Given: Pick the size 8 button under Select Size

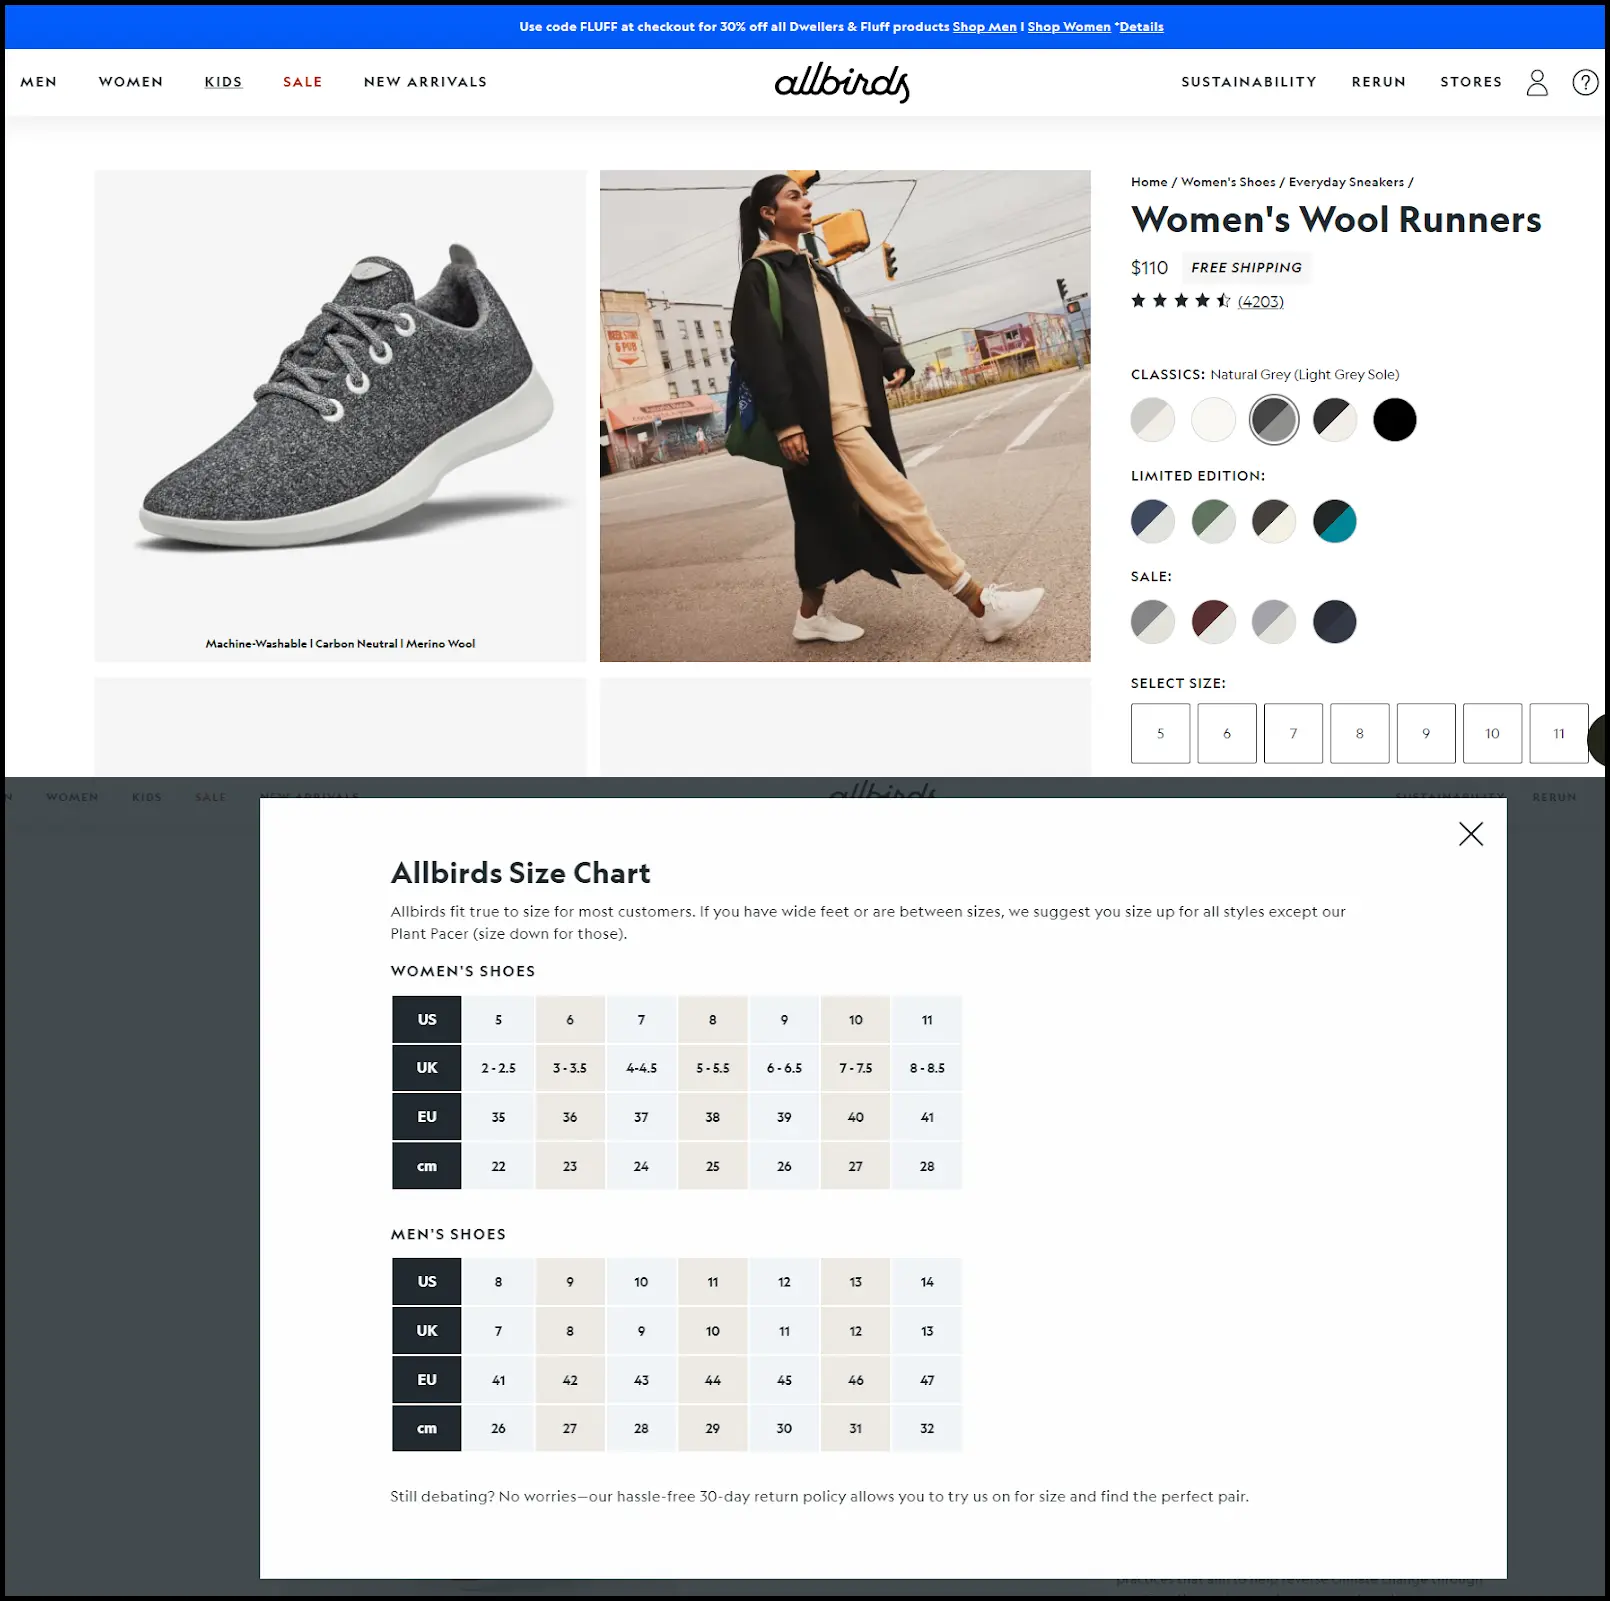Looking at the screenshot, I should [x=1359, y=733].
